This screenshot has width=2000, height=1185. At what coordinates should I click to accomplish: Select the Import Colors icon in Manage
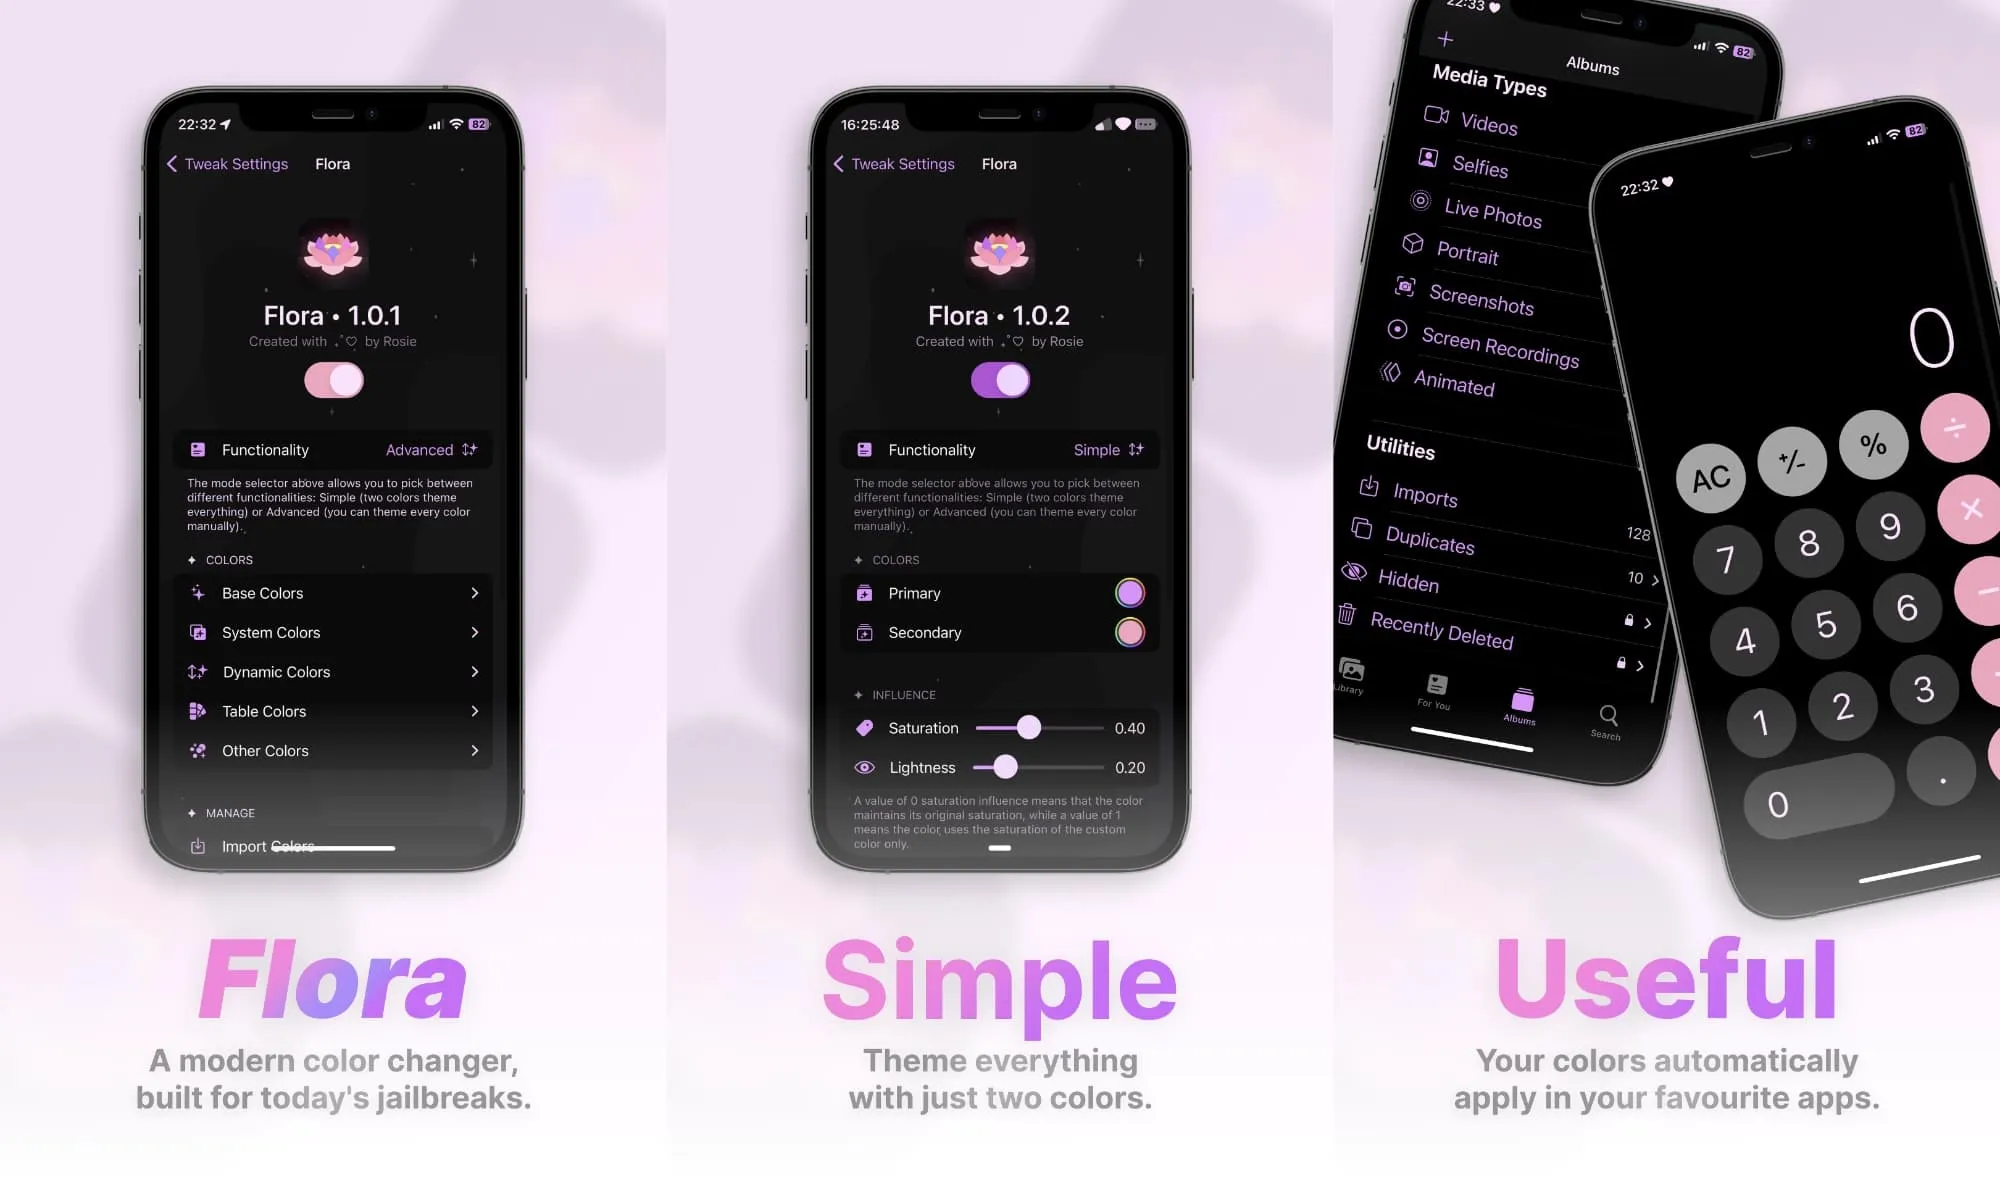200,844
